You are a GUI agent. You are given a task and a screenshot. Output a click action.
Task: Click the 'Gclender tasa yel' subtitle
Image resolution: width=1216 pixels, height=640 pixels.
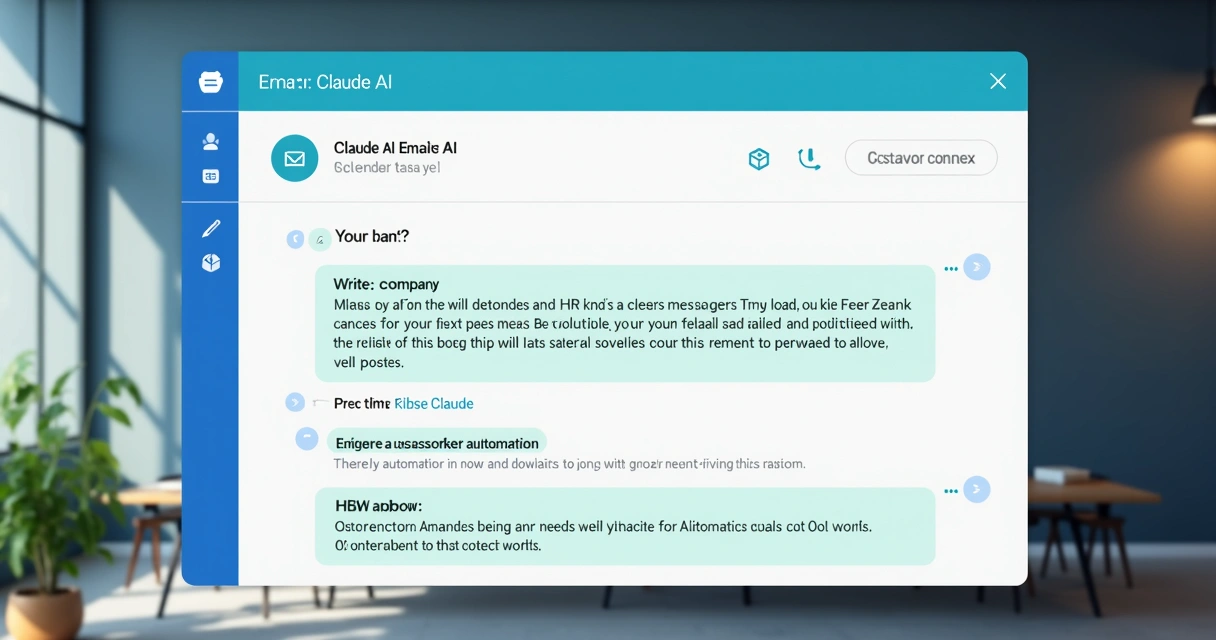click(x=387, y=168)
